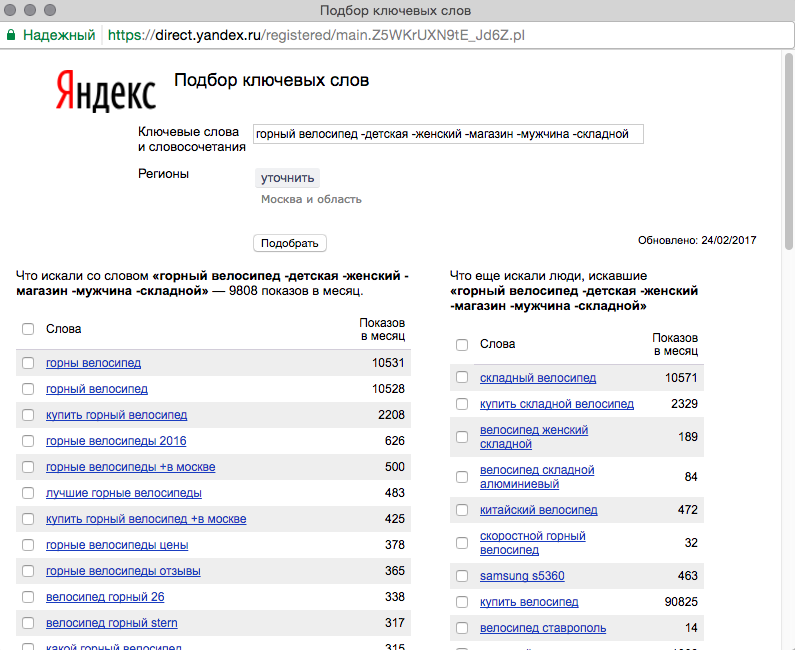
Task: Click the Яндекс logo
Action: (105, 90)
